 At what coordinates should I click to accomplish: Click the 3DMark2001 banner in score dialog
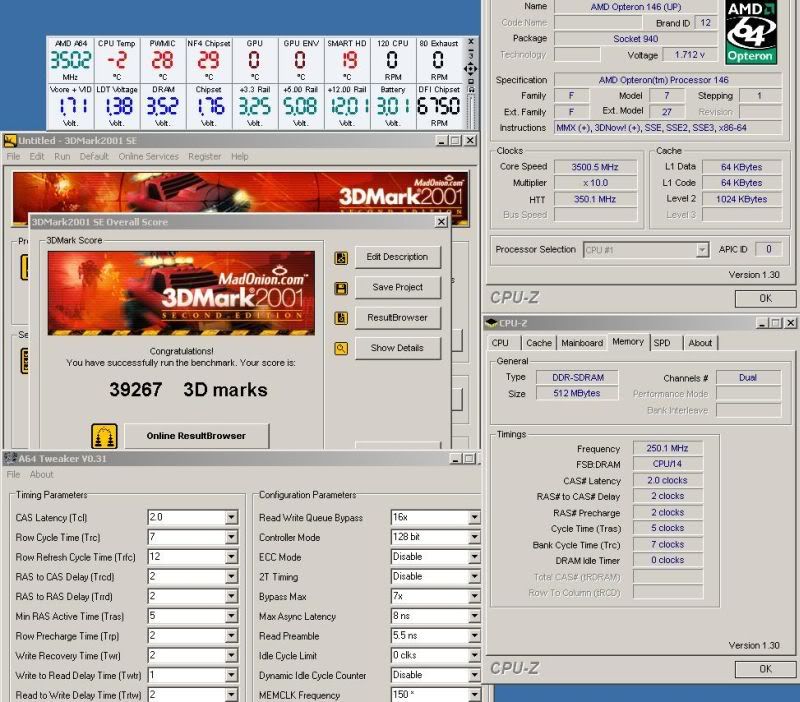[181, 293]
